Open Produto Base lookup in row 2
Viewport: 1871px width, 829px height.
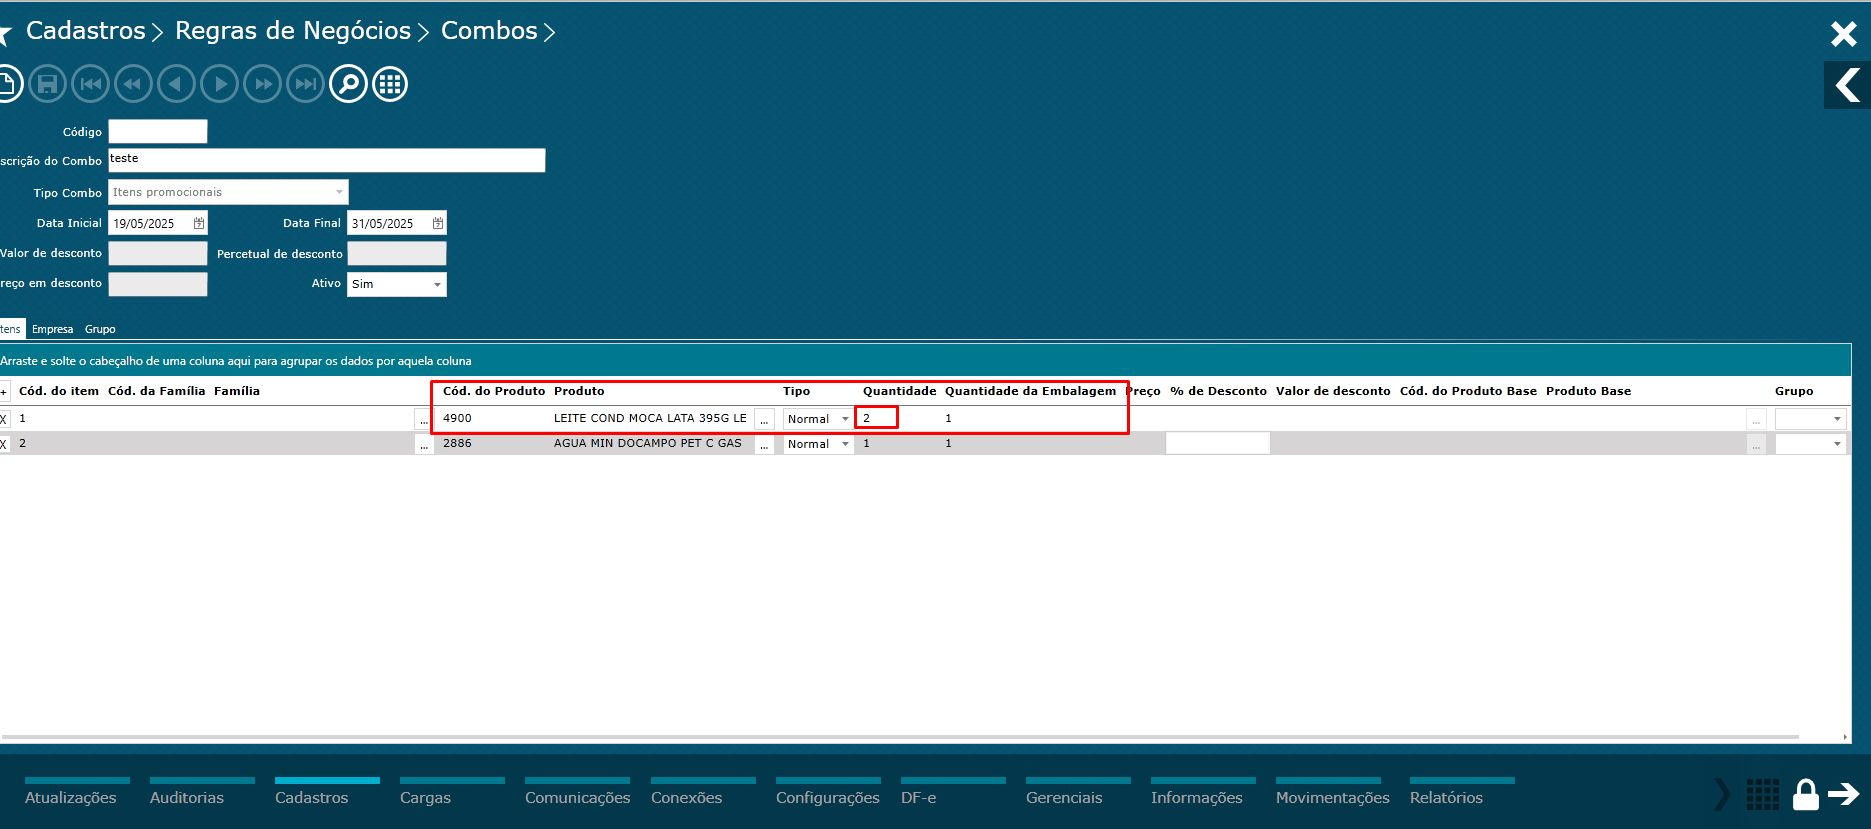pos(1756,445)
